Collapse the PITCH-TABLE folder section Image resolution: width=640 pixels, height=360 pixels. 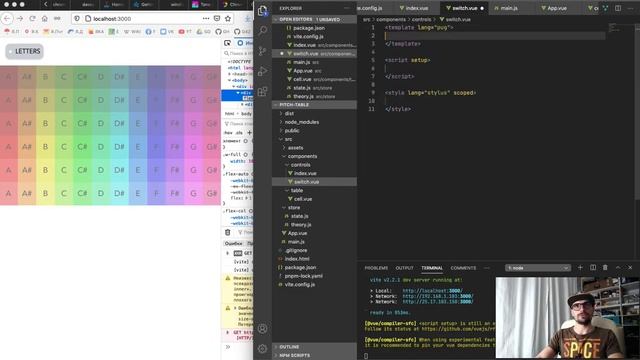[314, 104]
